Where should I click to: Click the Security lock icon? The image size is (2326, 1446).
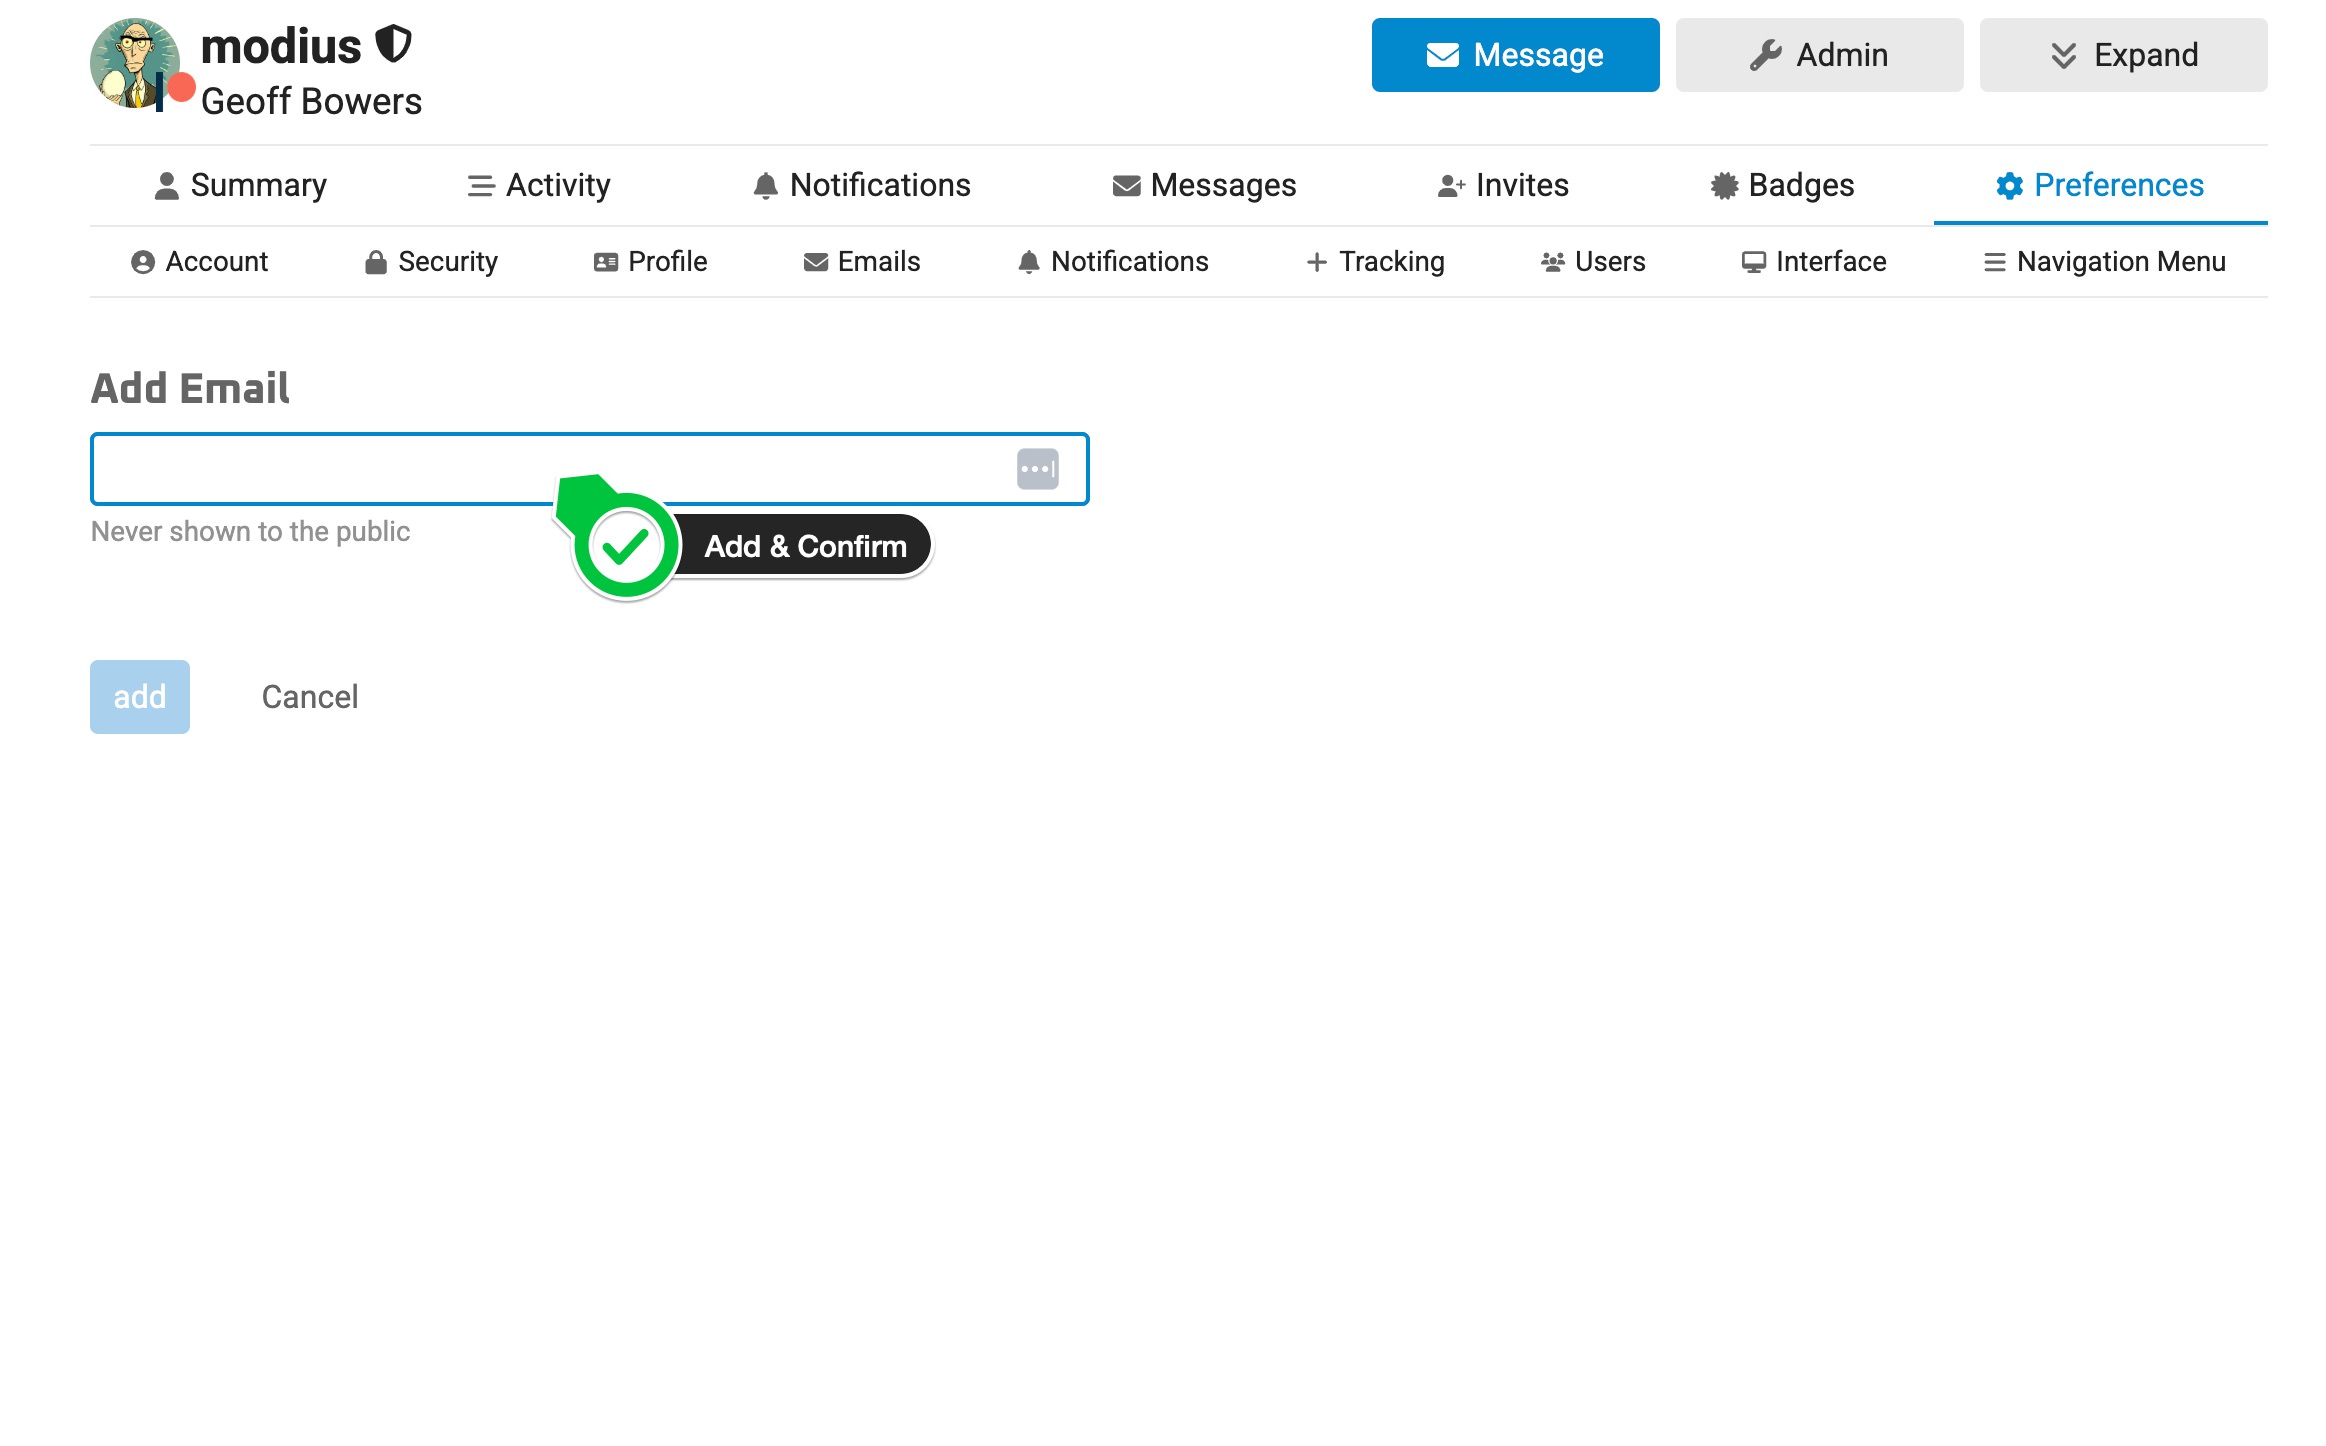[x=376, y=262]
